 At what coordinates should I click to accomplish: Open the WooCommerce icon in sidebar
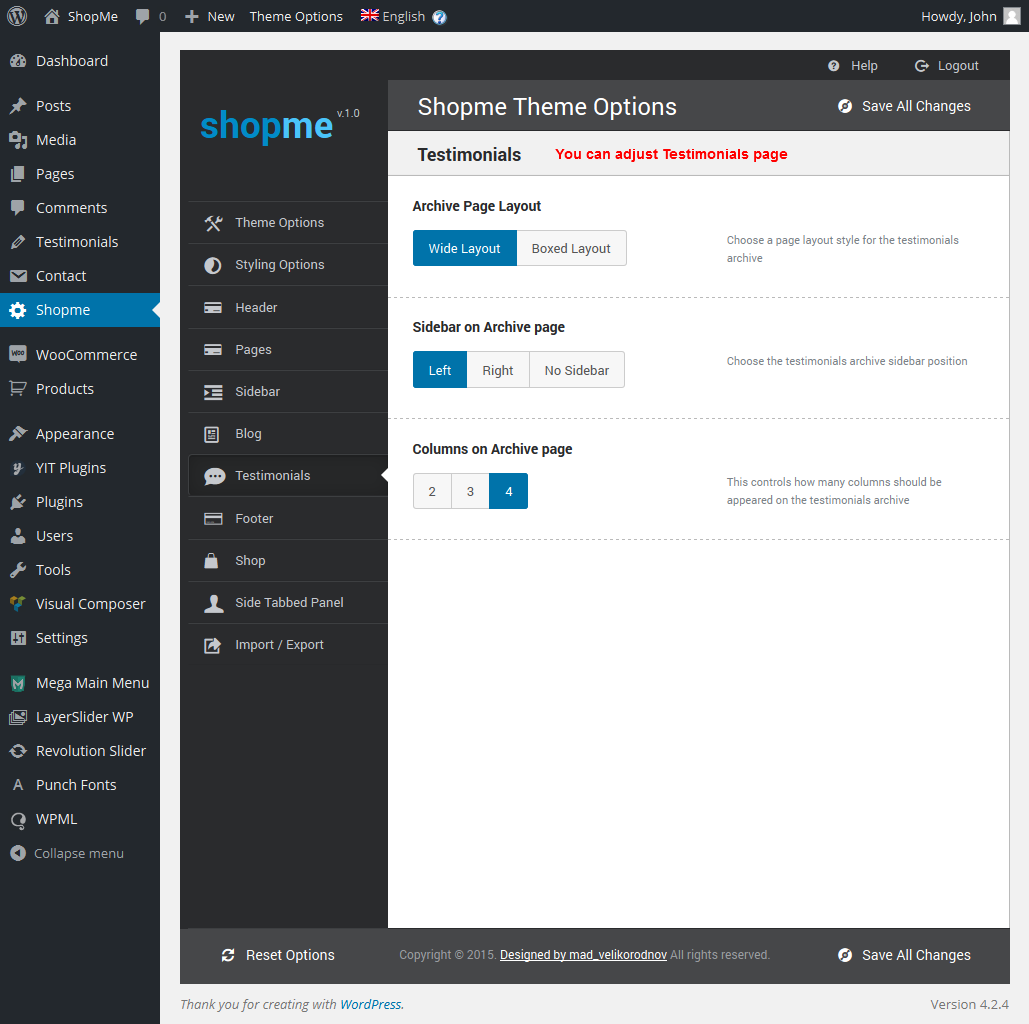[x=17, y=355]
